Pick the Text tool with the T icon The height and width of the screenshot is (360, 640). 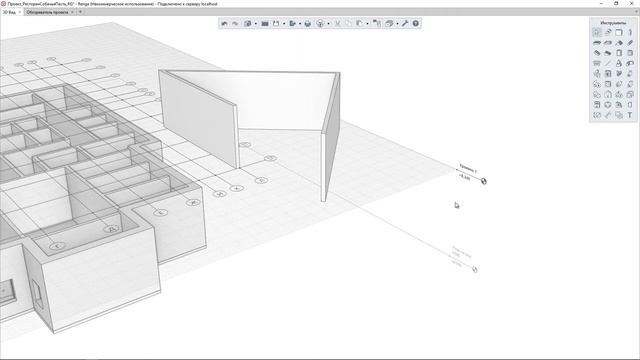pyautogui.click(x=630, y=115)
